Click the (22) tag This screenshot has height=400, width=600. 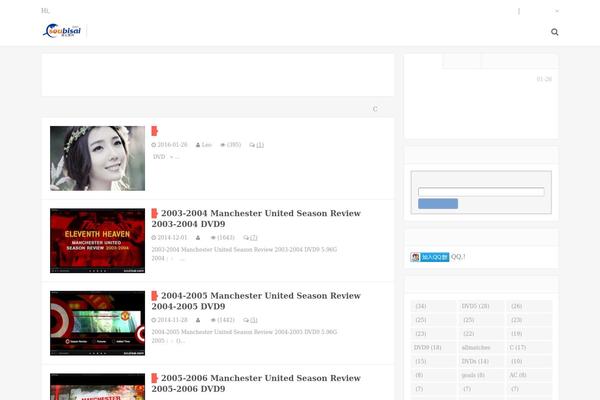481,334
